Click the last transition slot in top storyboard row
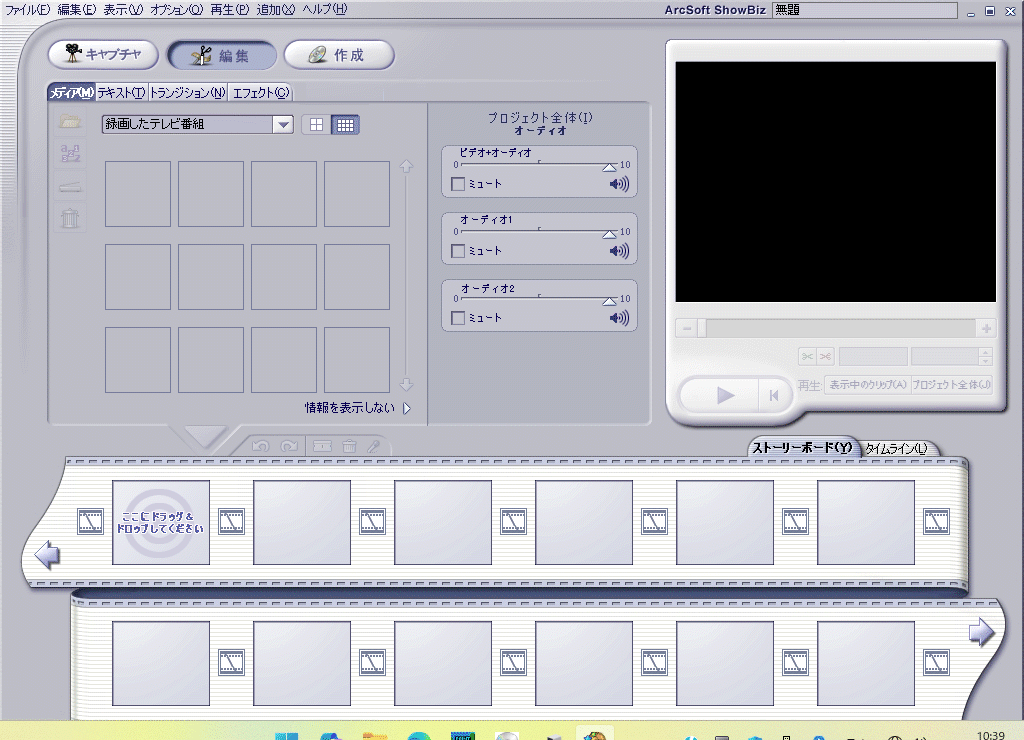 [x=936, y=522]
